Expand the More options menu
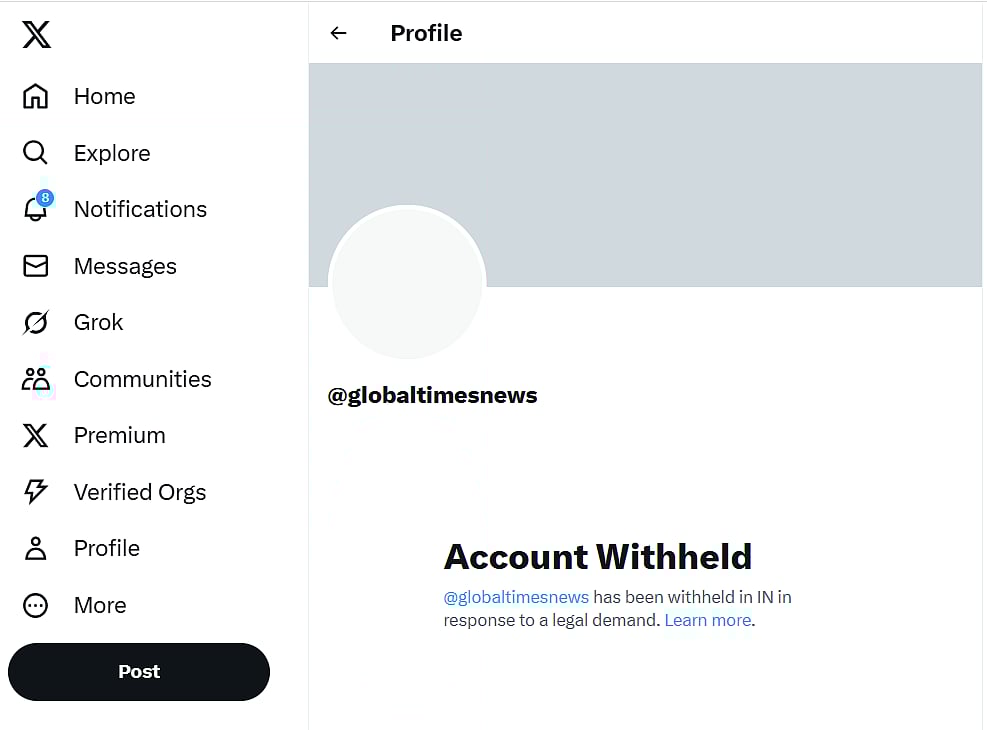Screen dimensions: 987x730 [36, 605]
